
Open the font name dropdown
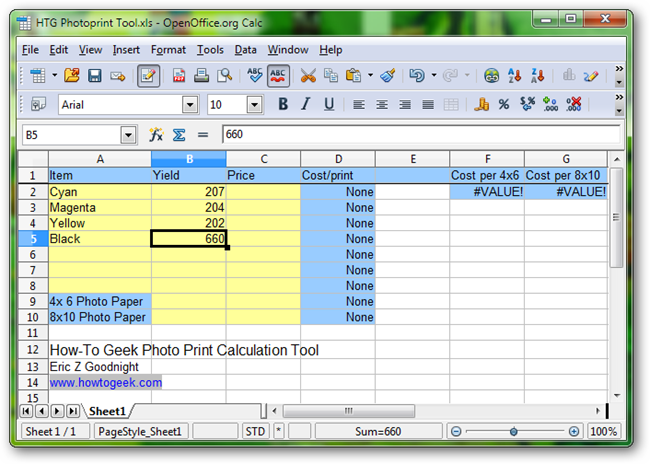pos(190,104)
